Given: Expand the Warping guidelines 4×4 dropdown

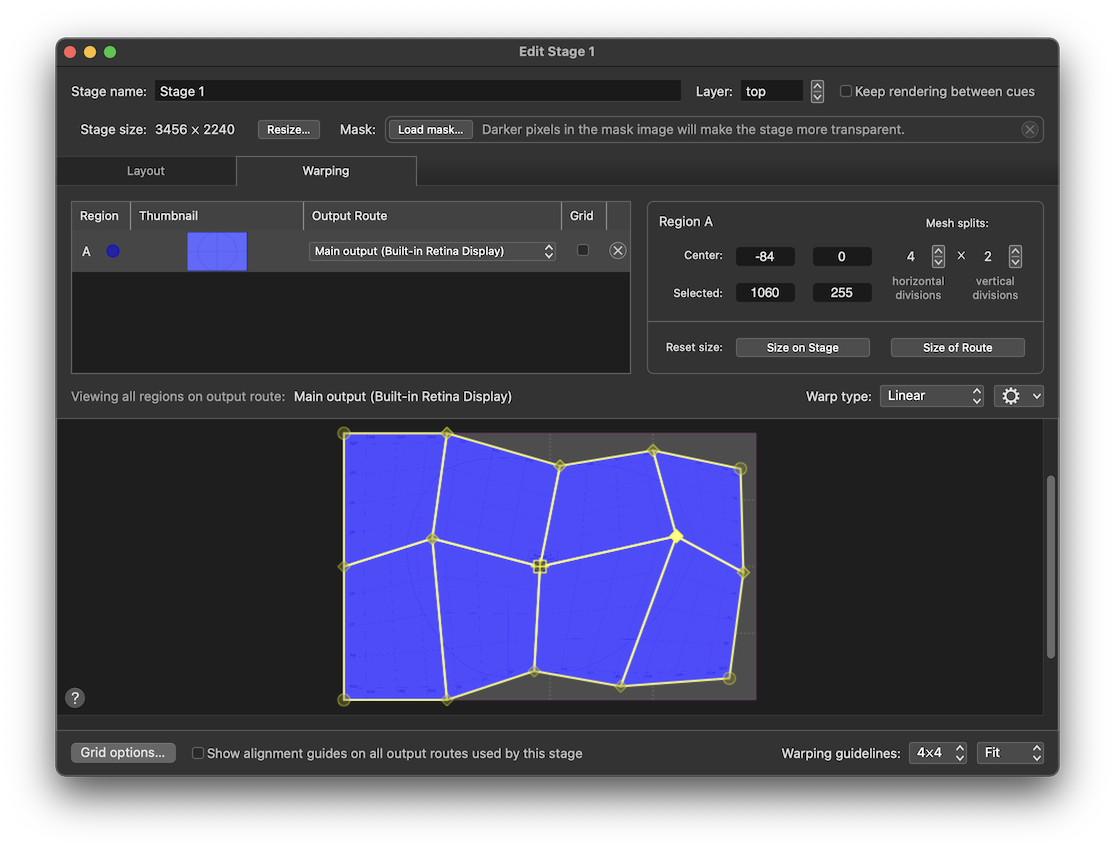Looking at the screenshot, I should tap(937, 753).
